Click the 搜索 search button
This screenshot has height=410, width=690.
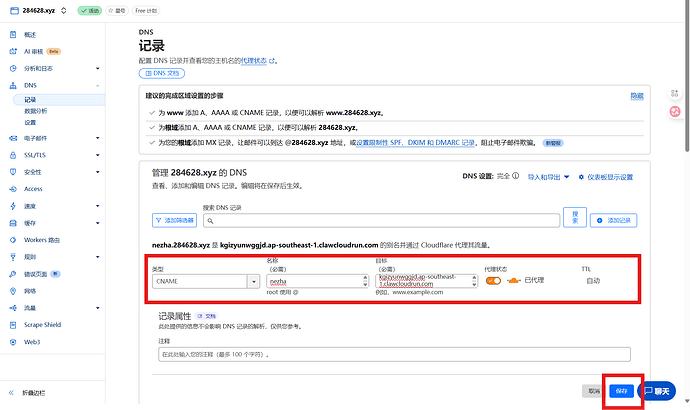tap(575, 217)
